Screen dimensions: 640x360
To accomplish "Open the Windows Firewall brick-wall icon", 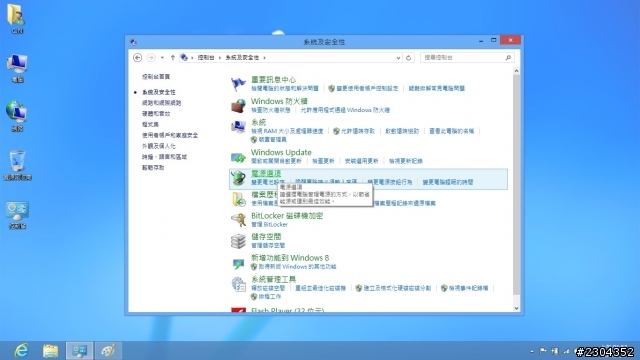I will (x=238, y=105).
